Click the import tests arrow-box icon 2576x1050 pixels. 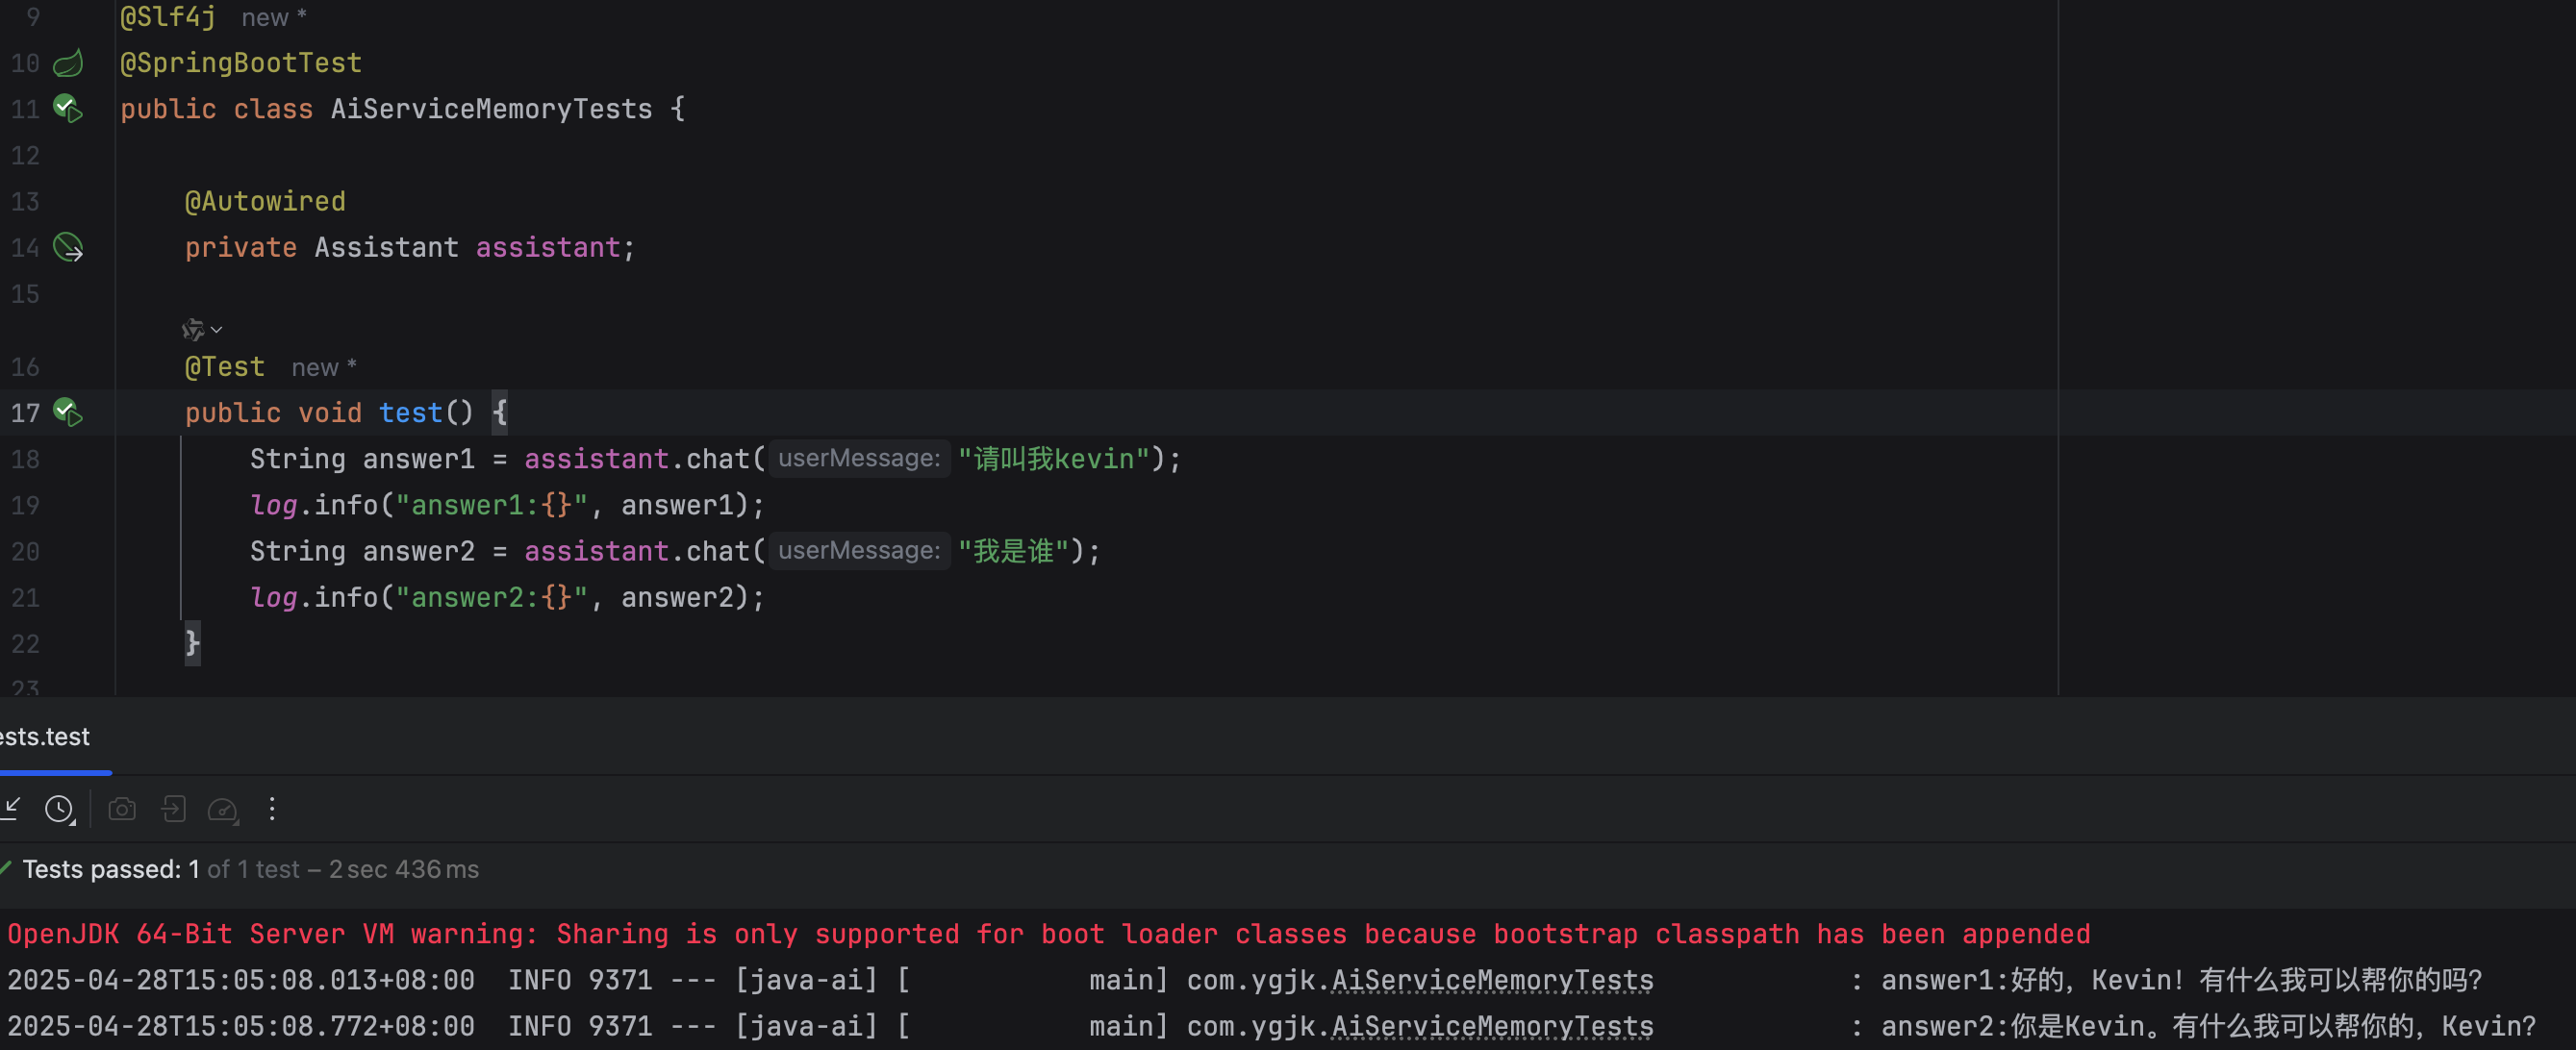(x=173, y=809)
